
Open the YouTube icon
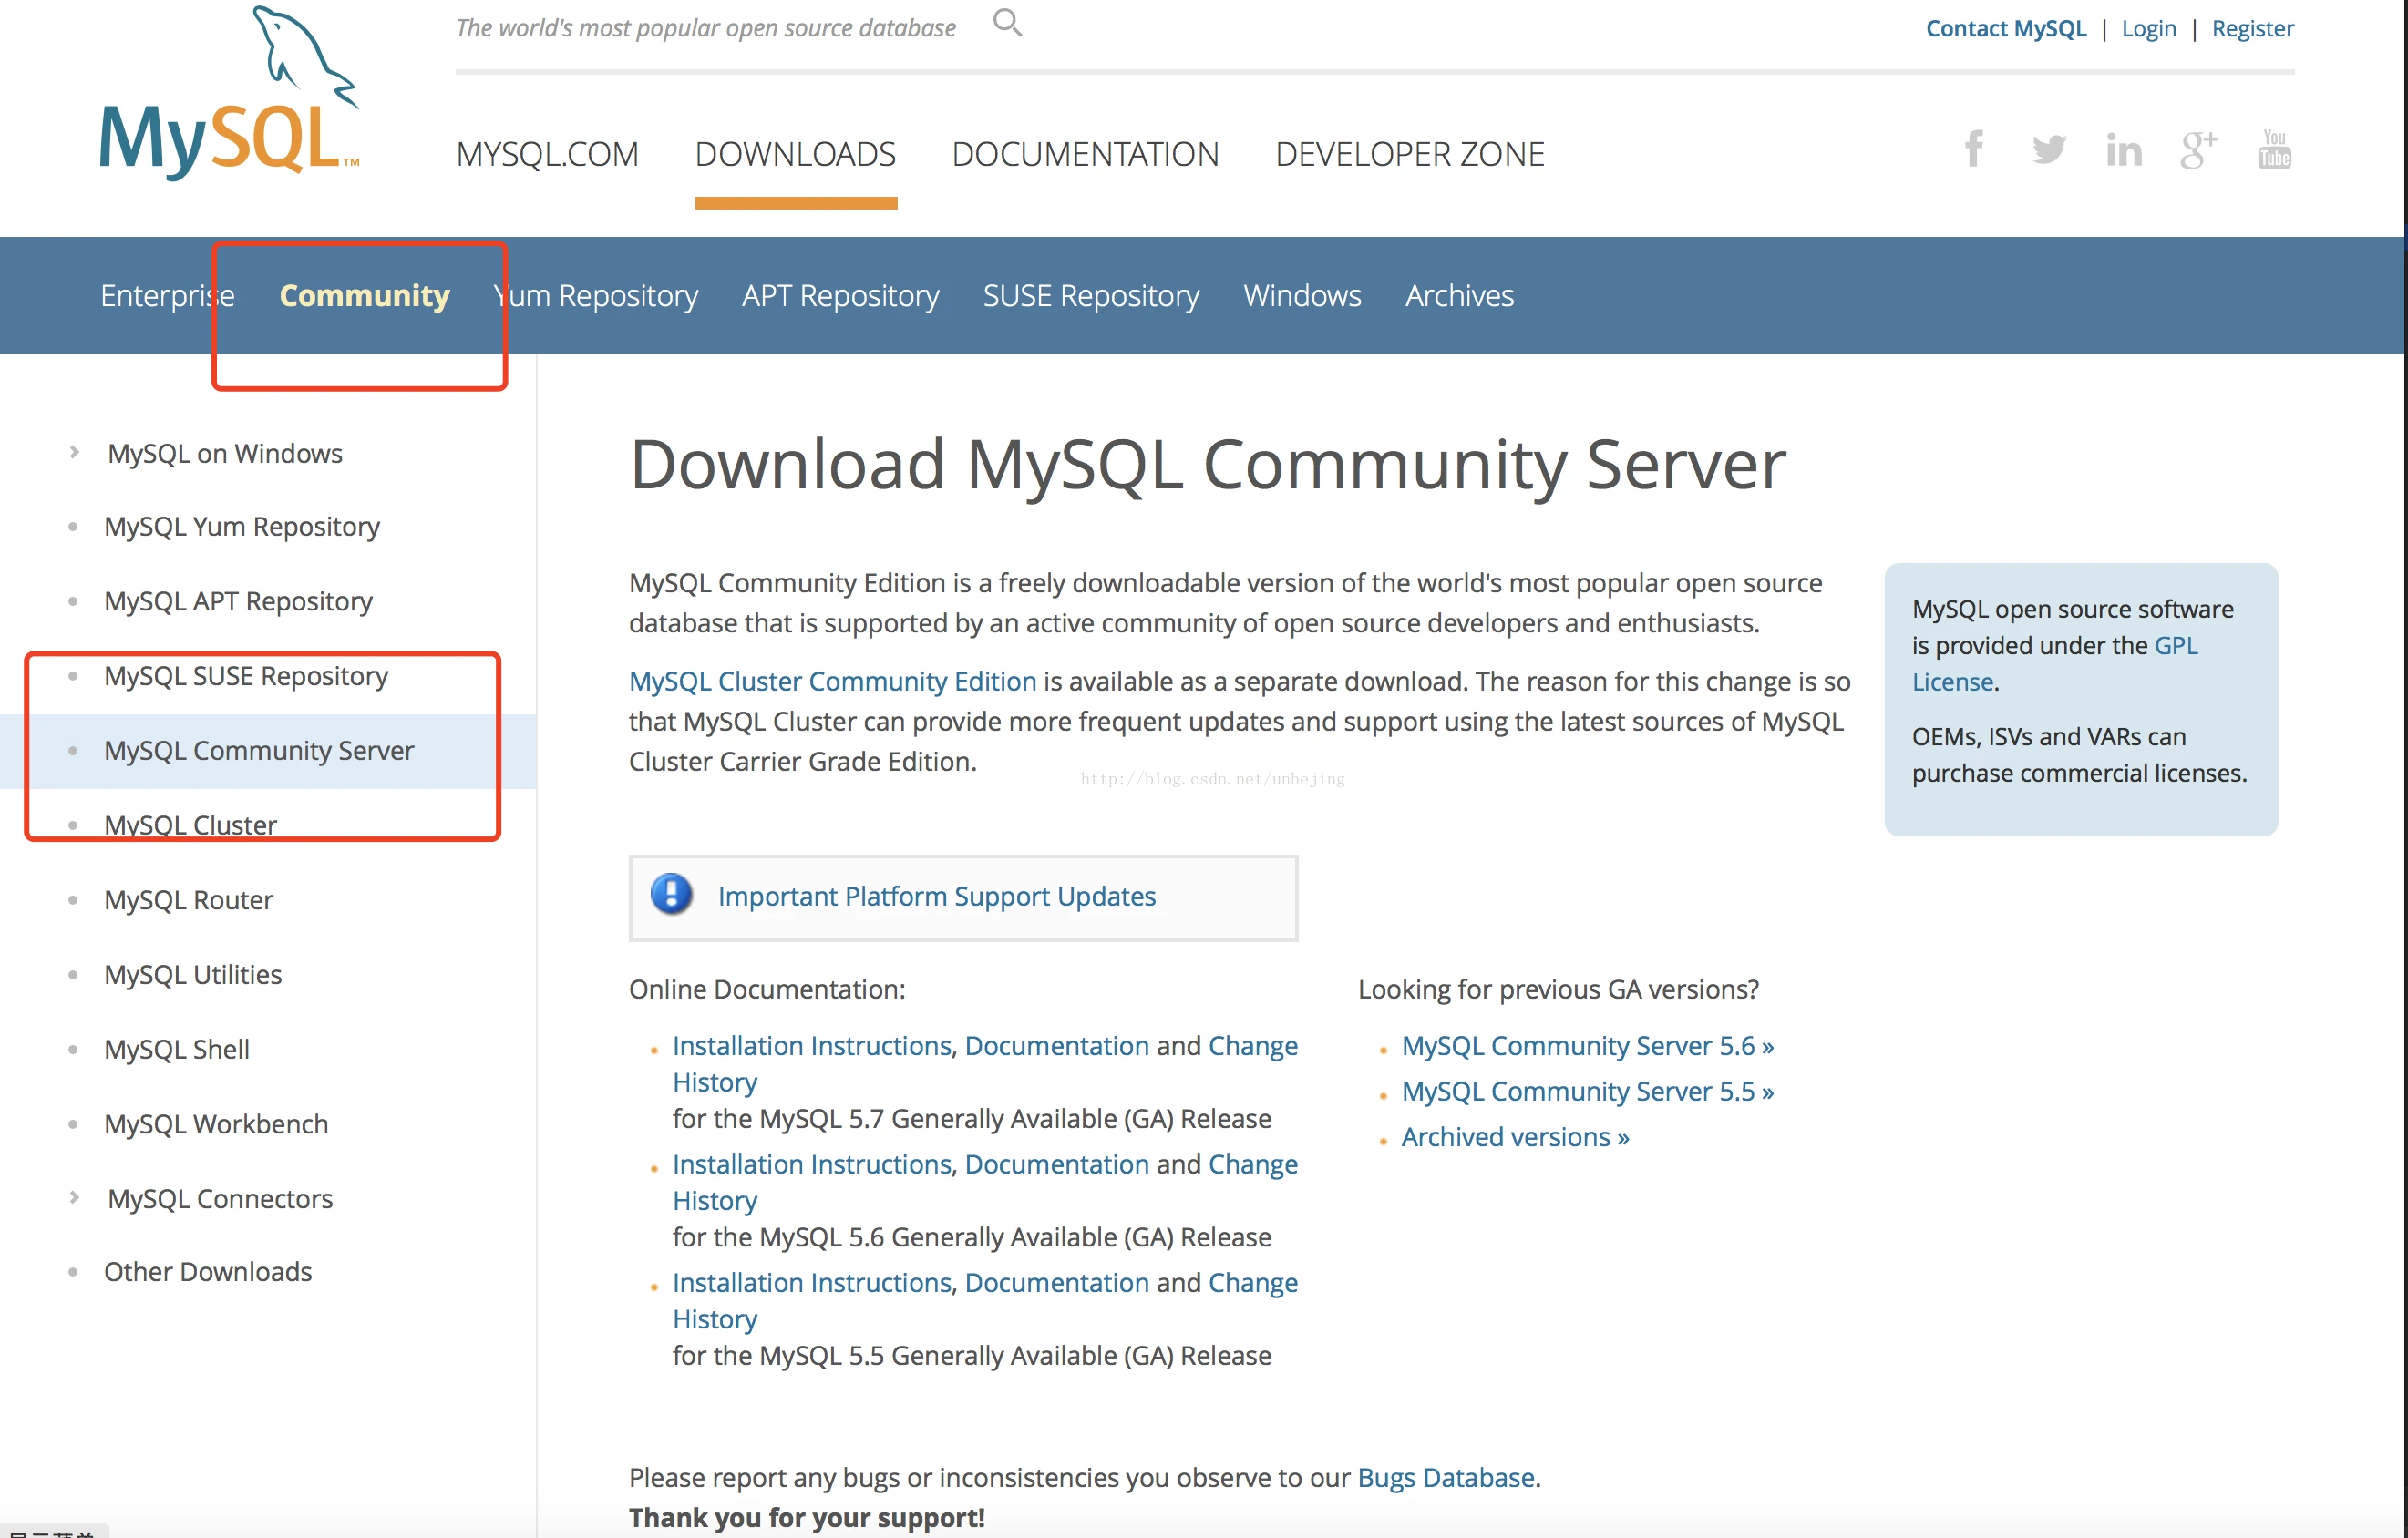(2274, 149)
